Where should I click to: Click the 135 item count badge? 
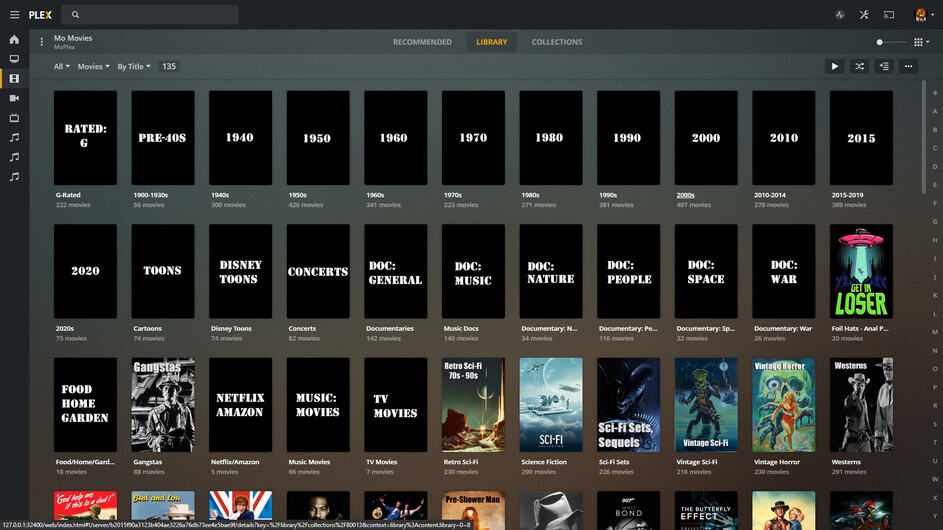(169, 67)
